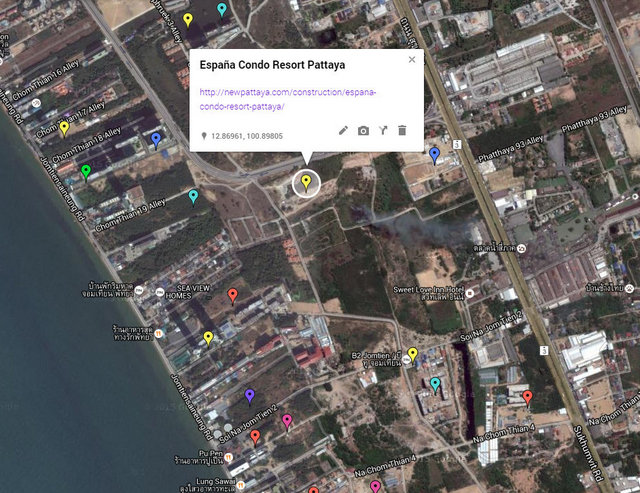
Task: Select yellow marker next to B2 Jomtien label
Action: click(x=413, y=355)
